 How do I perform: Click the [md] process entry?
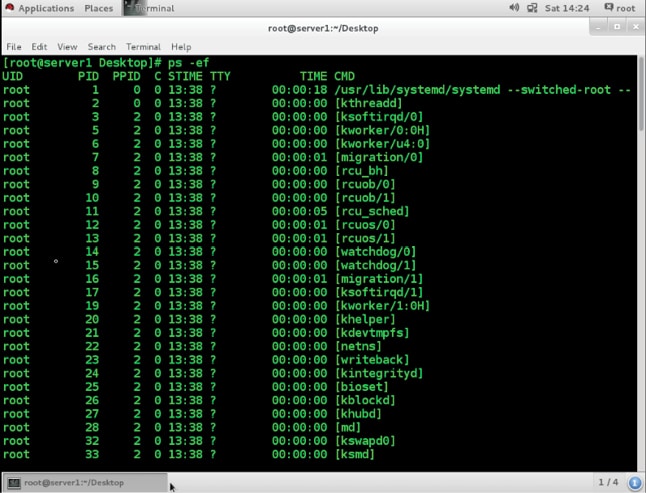pos(348,428)
